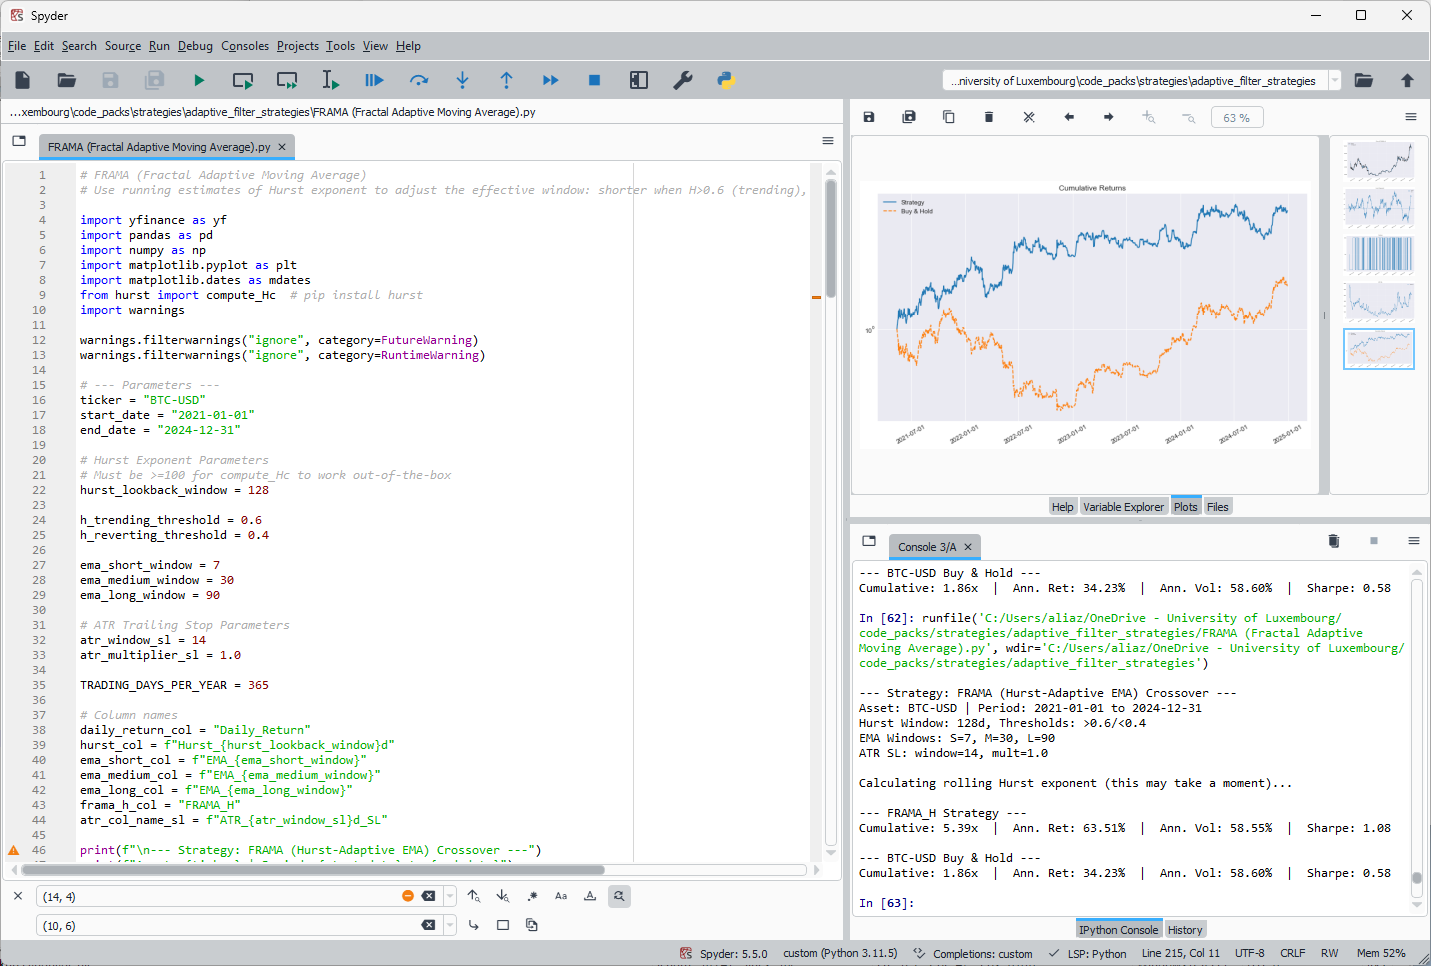Switch to the Variable Explorer tab
Screen dimensions: 1431x966
(x=1123, y=507)
